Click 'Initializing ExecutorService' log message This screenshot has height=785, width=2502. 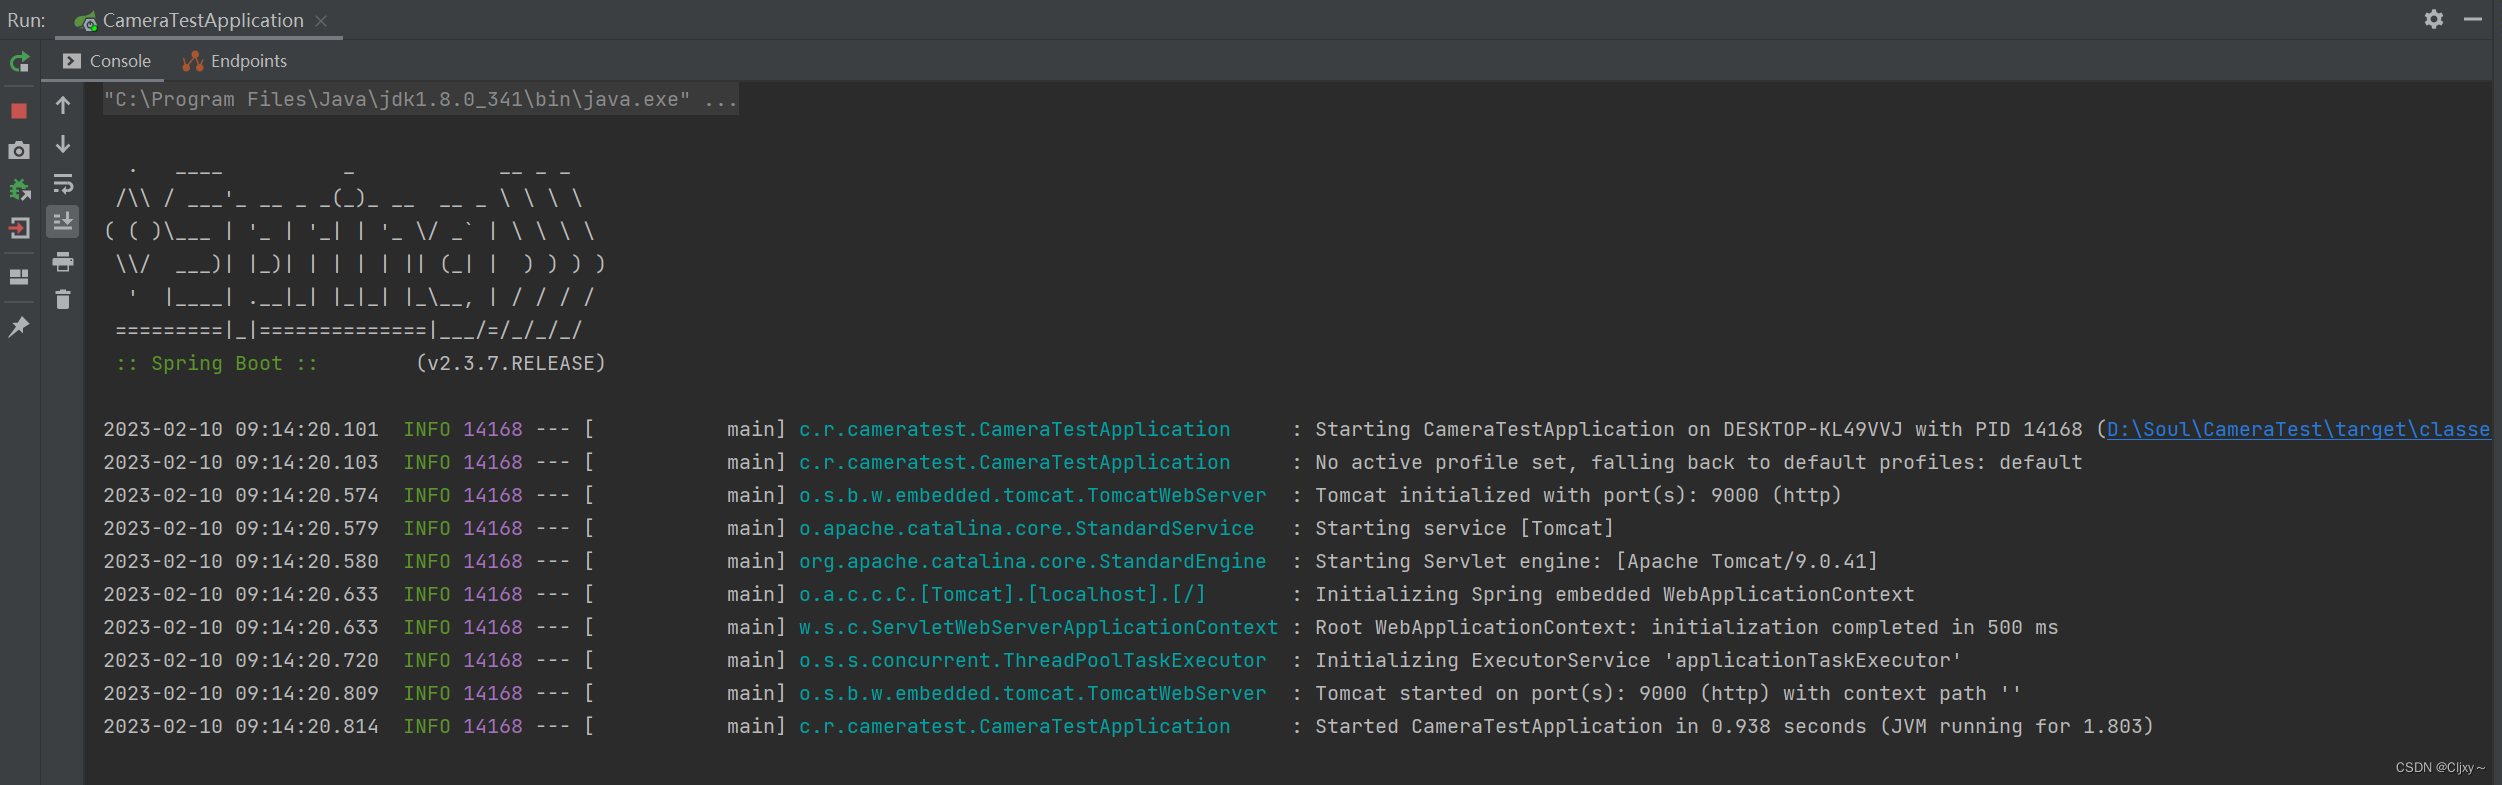1638,660
